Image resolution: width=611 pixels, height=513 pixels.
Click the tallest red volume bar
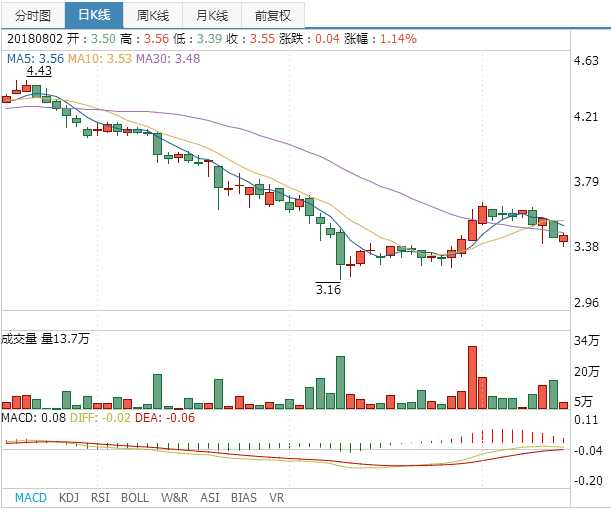(472, 377)
